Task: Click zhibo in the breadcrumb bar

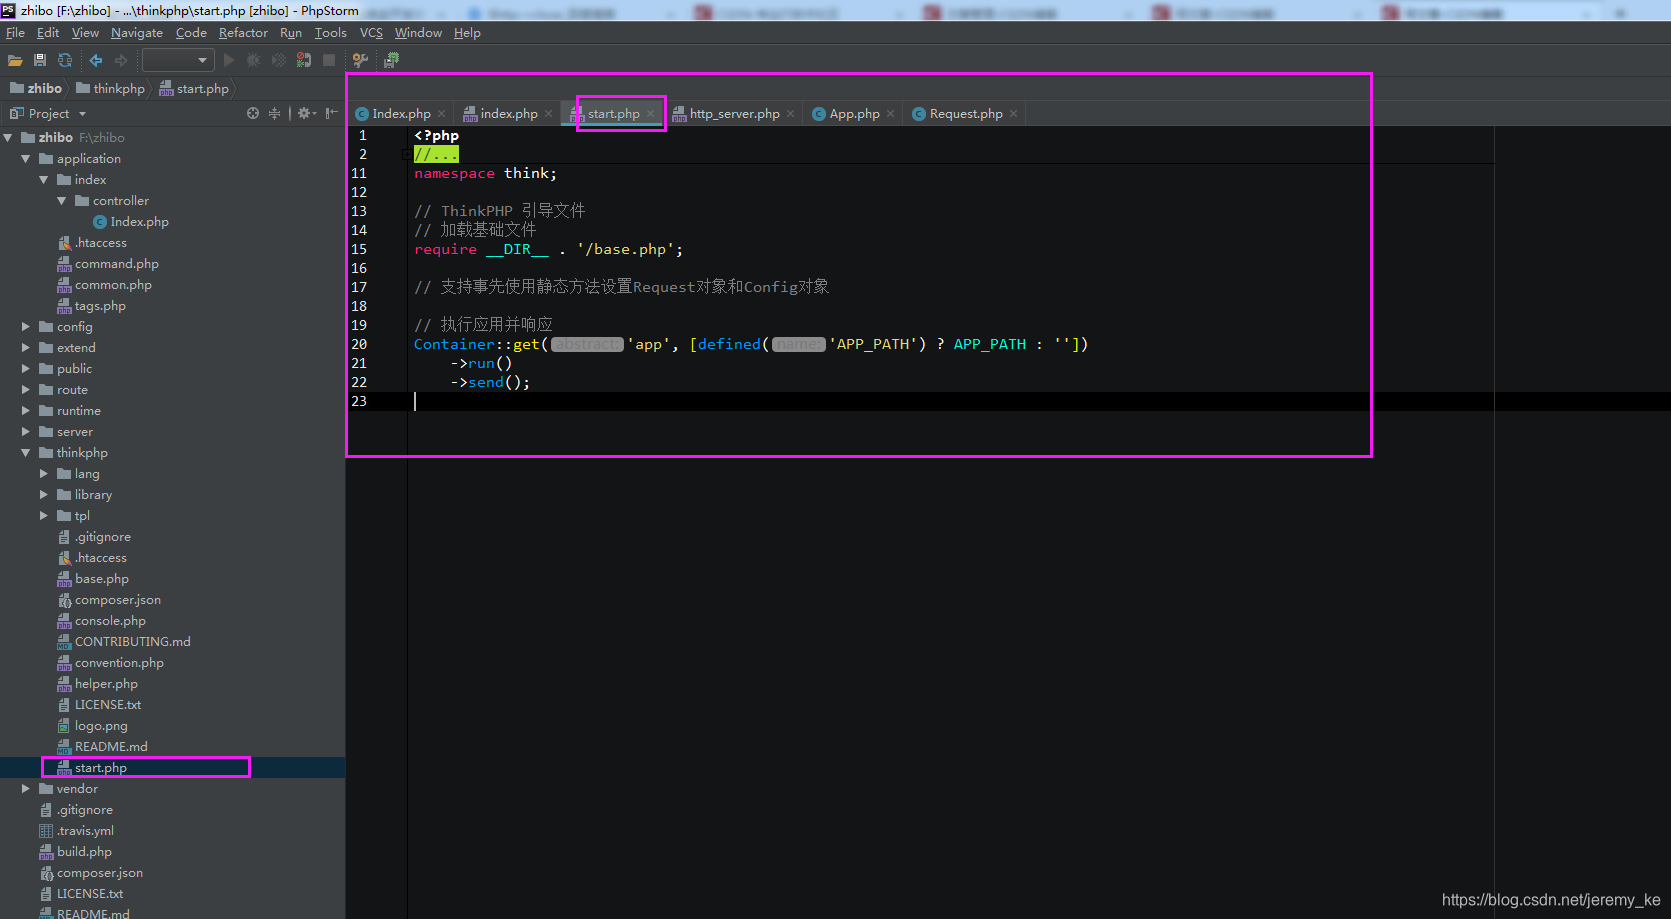Action: 36,89
